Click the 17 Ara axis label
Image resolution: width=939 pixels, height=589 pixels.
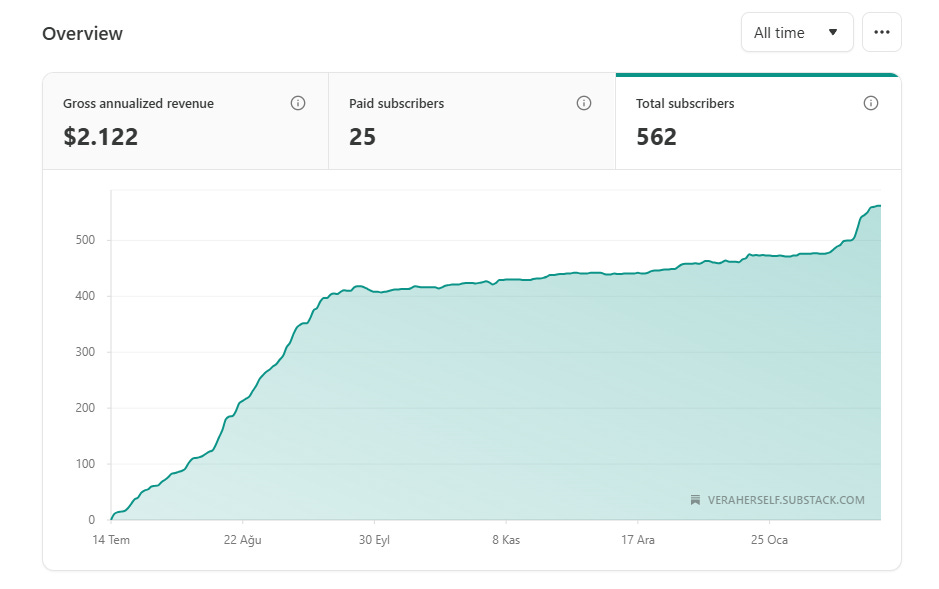coord(638,540)
